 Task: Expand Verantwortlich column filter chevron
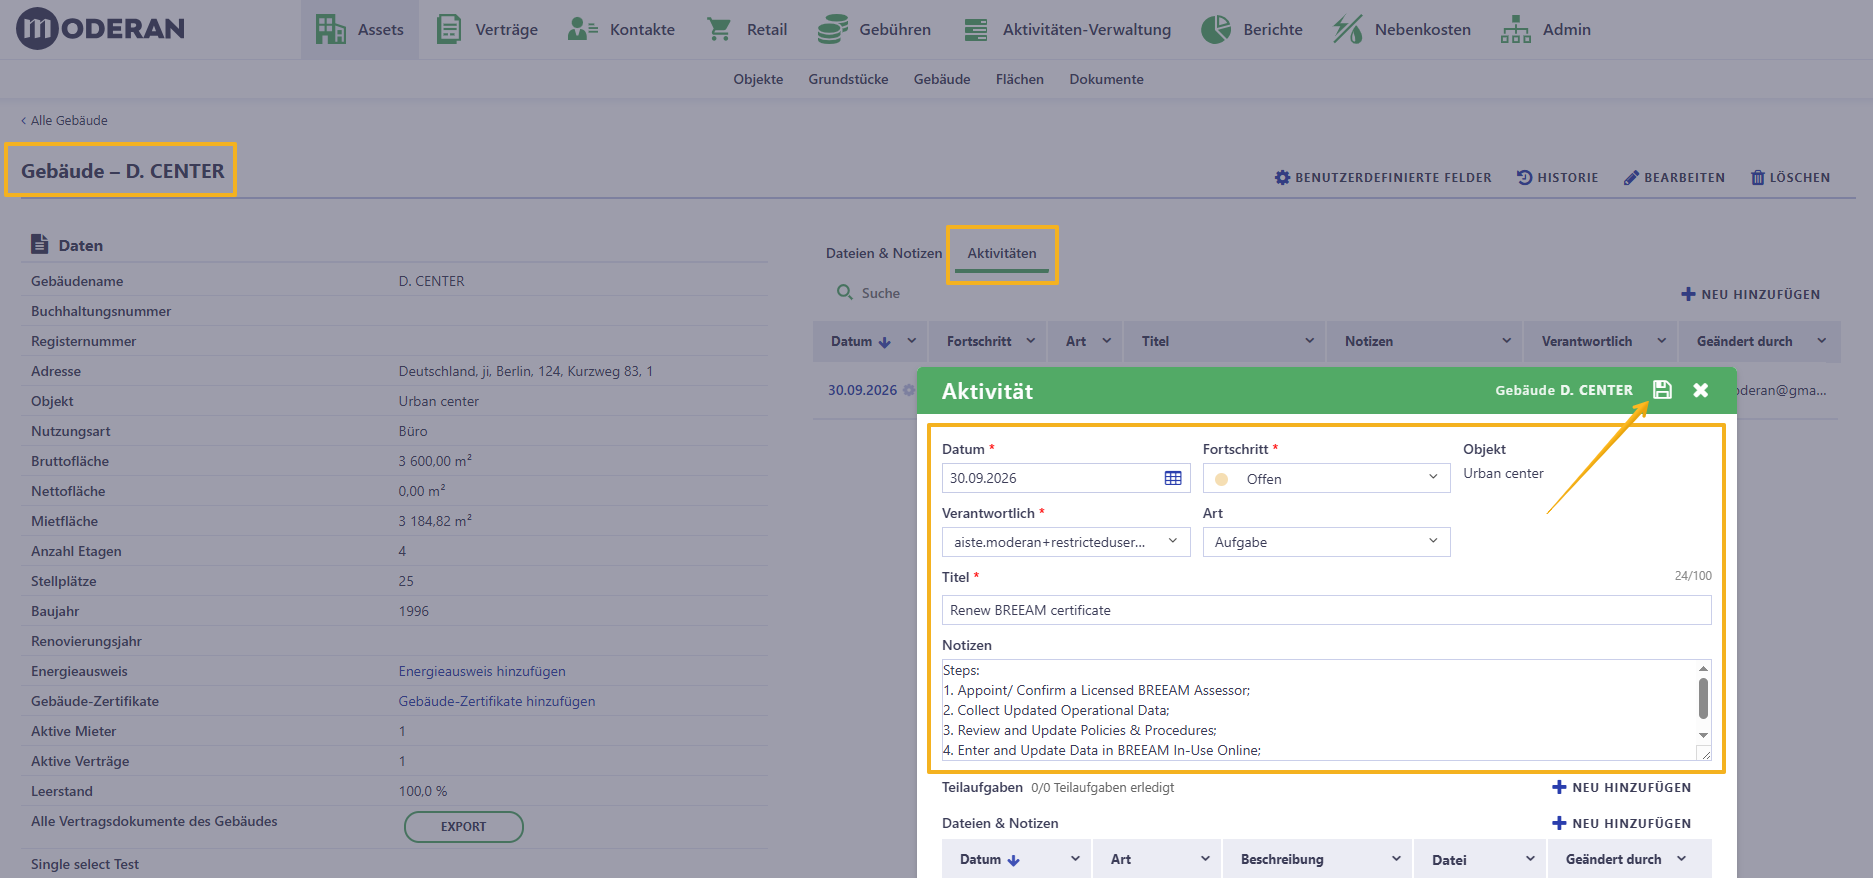click(x=1661, y=341)
